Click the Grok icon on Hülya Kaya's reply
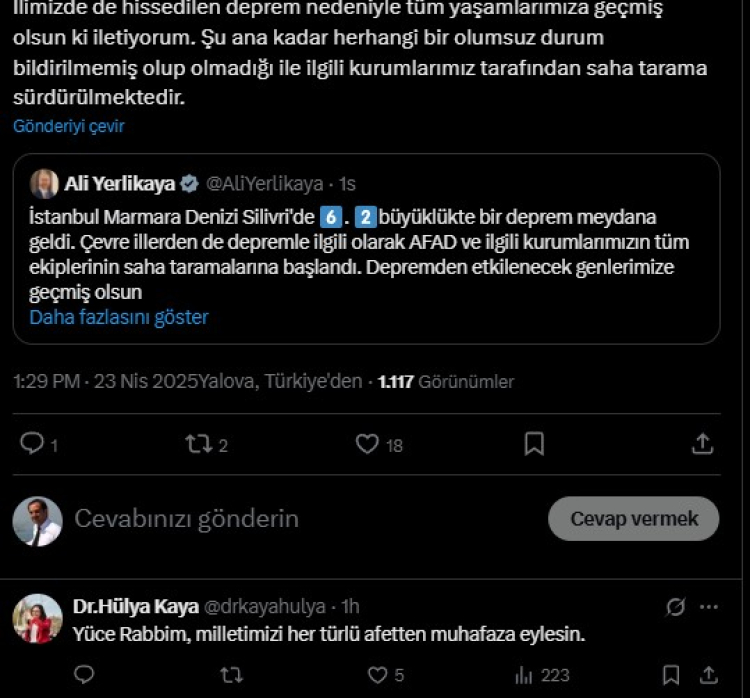Viewport: 750px width, 698px height. (x=676, y=606)
